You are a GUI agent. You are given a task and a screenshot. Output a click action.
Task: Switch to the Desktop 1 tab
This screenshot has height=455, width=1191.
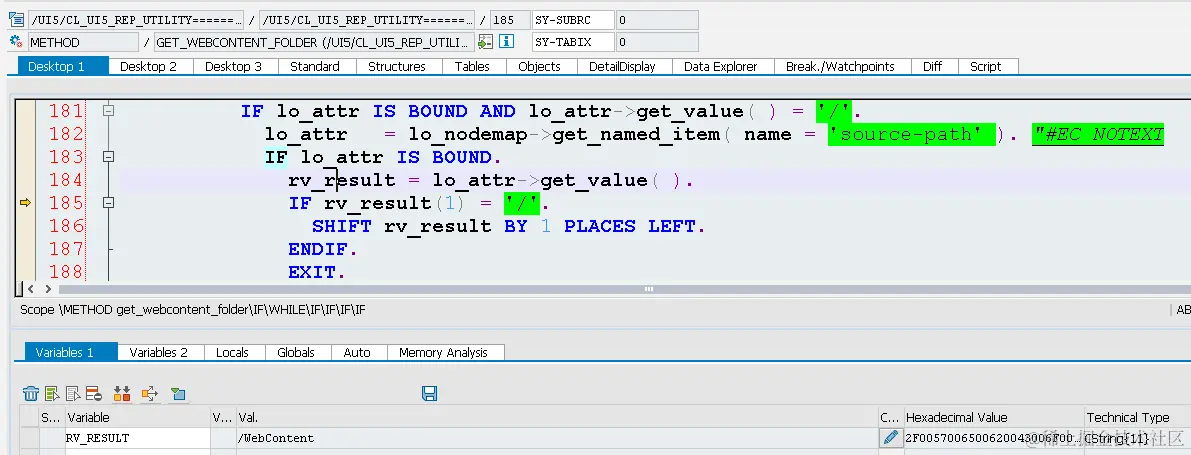click(x=63, y=66)
